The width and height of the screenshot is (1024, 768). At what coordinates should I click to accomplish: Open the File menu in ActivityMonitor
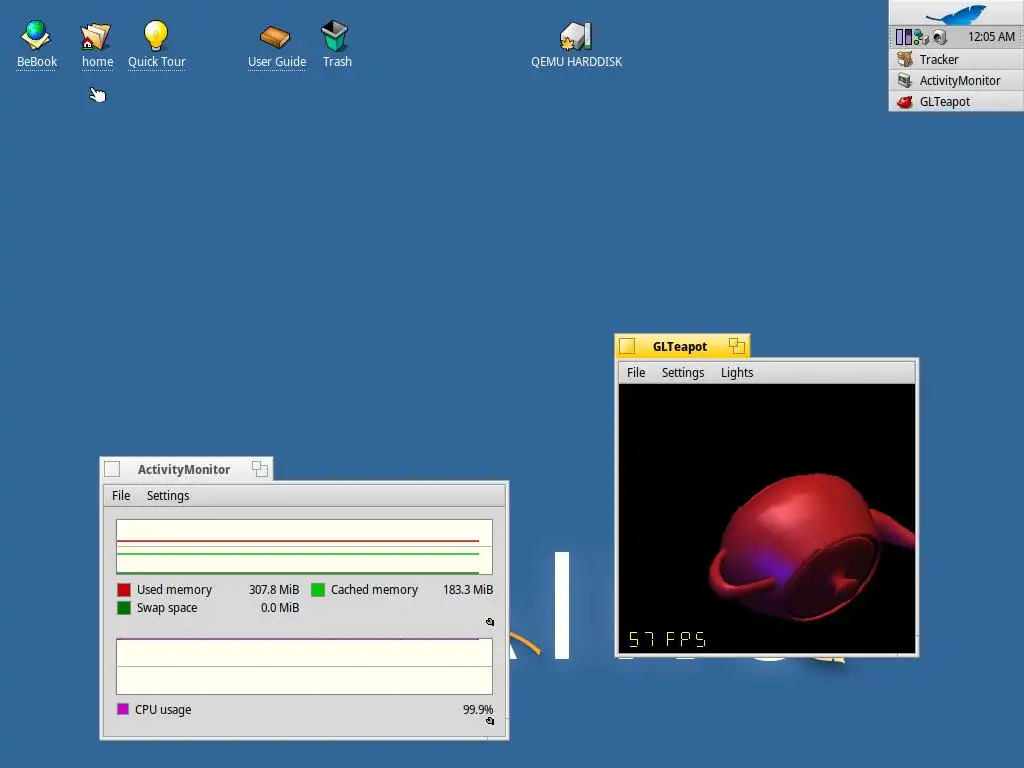[x=121, y=496]
